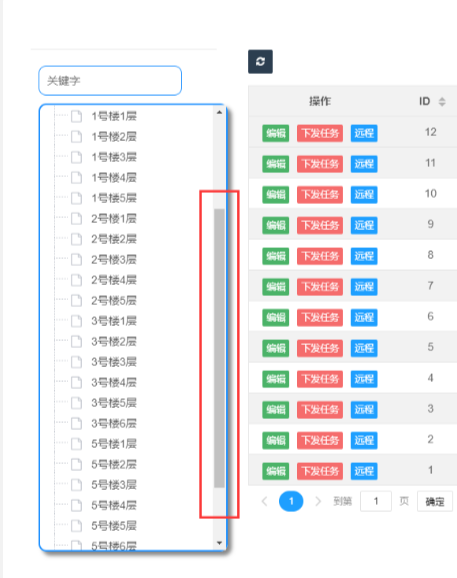This screenshot has width=457, height=578.
Task: Toggle sort arrows on ID column
Action: 442,101
